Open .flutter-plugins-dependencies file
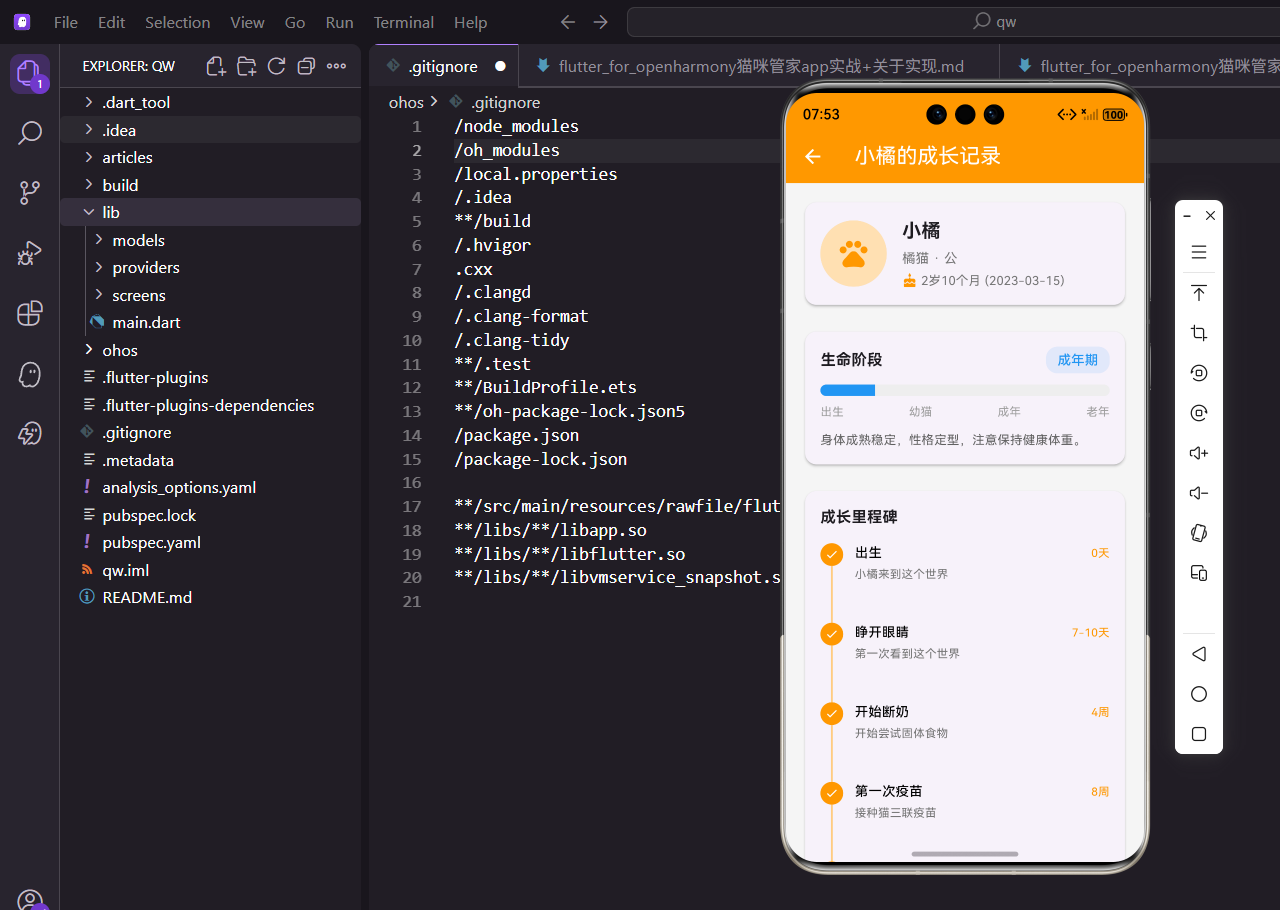This screenshot has width=1280, height=910. [210, 405]
